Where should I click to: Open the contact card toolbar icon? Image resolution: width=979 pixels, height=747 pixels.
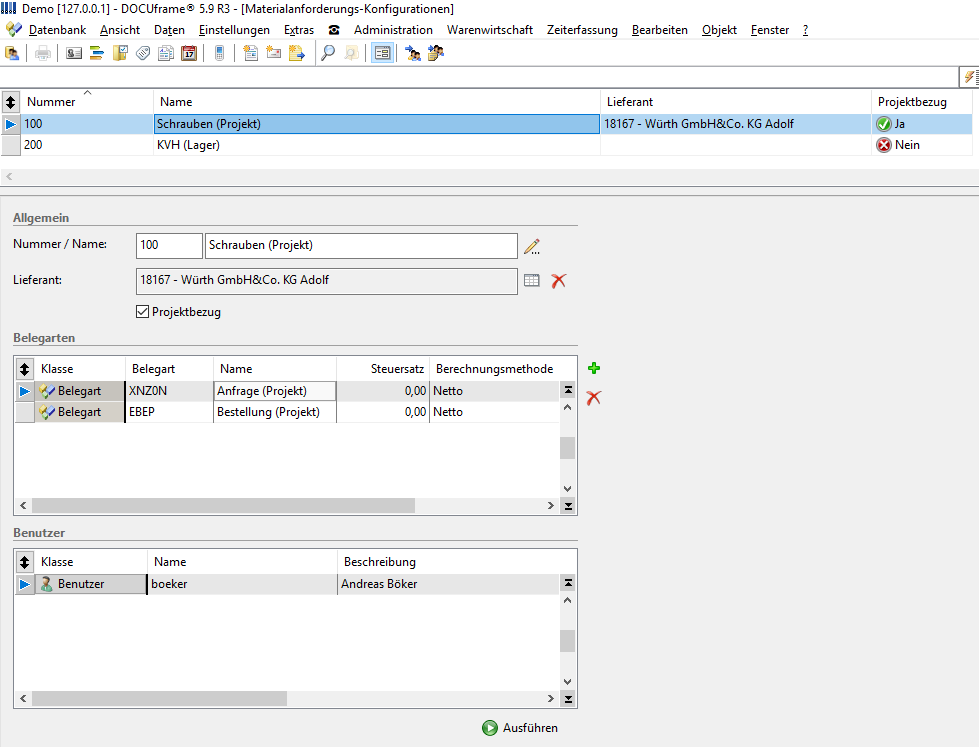click(74, 54)
